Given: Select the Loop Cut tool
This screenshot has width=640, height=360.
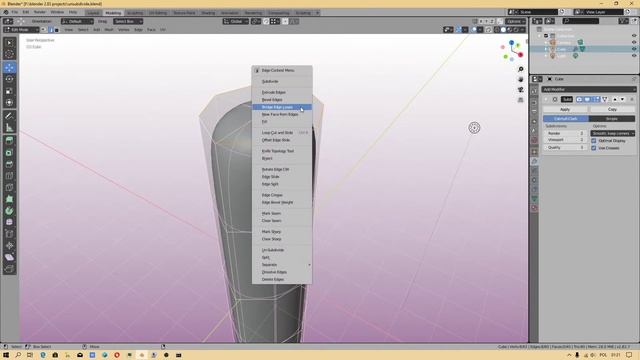Looking at the screenshot, I should 9,176.
